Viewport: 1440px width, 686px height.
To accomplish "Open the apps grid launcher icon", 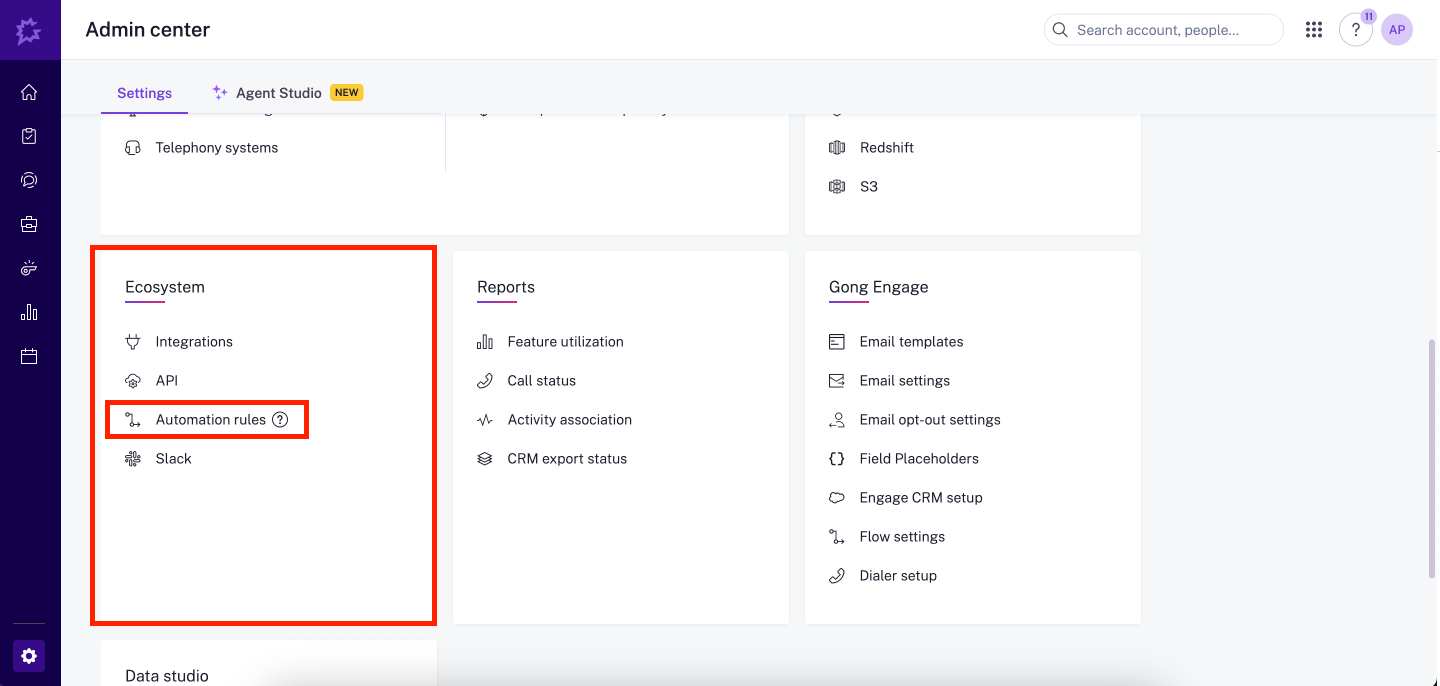I will coord(1314,30).
